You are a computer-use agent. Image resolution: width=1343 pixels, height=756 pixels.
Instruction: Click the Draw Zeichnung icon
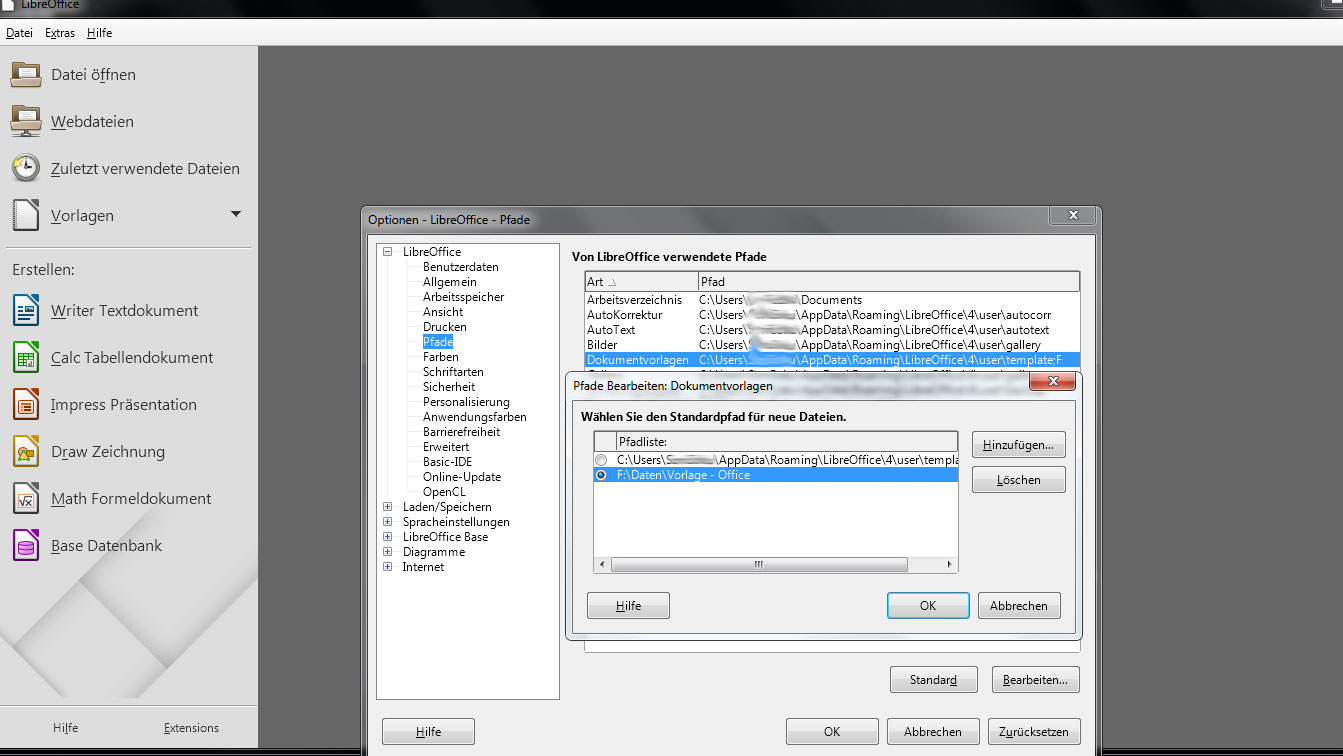pos(25,451)
